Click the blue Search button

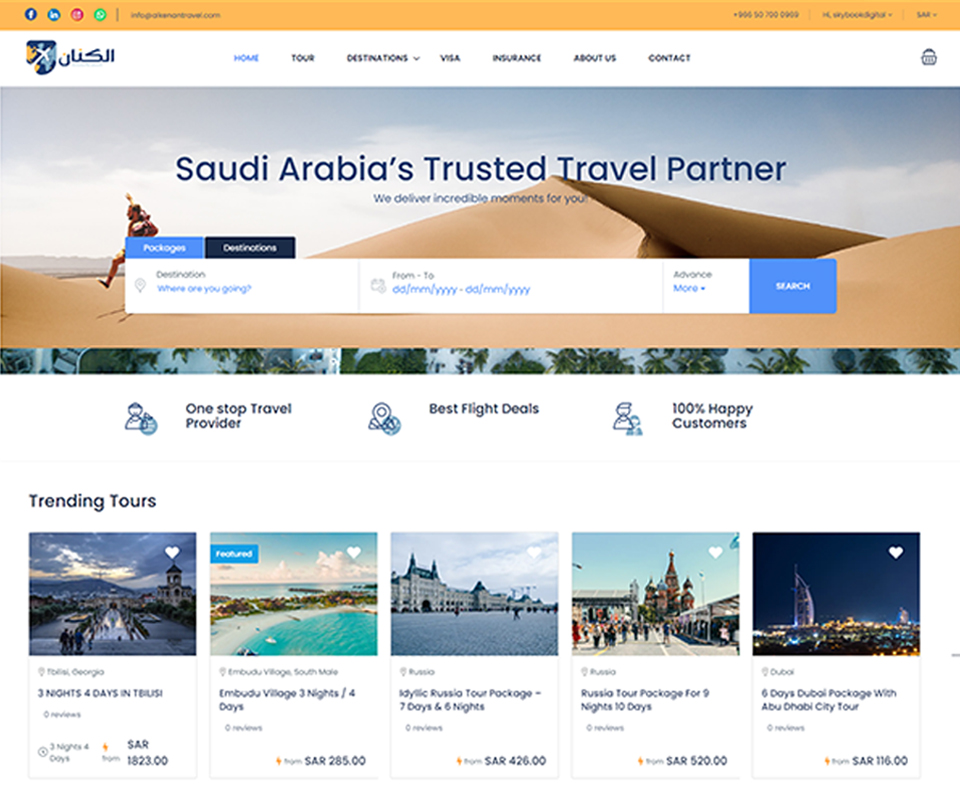coord(793,286)
